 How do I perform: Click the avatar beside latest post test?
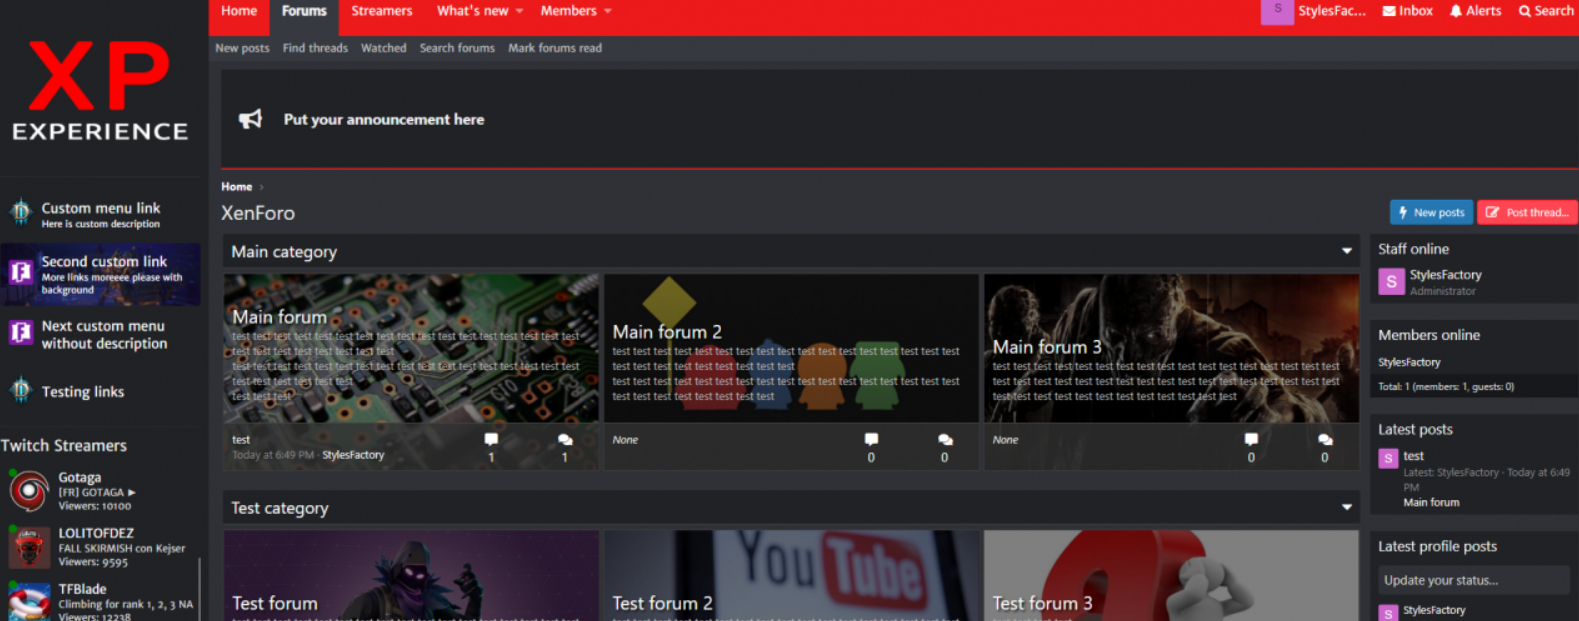coord(1388,458)
